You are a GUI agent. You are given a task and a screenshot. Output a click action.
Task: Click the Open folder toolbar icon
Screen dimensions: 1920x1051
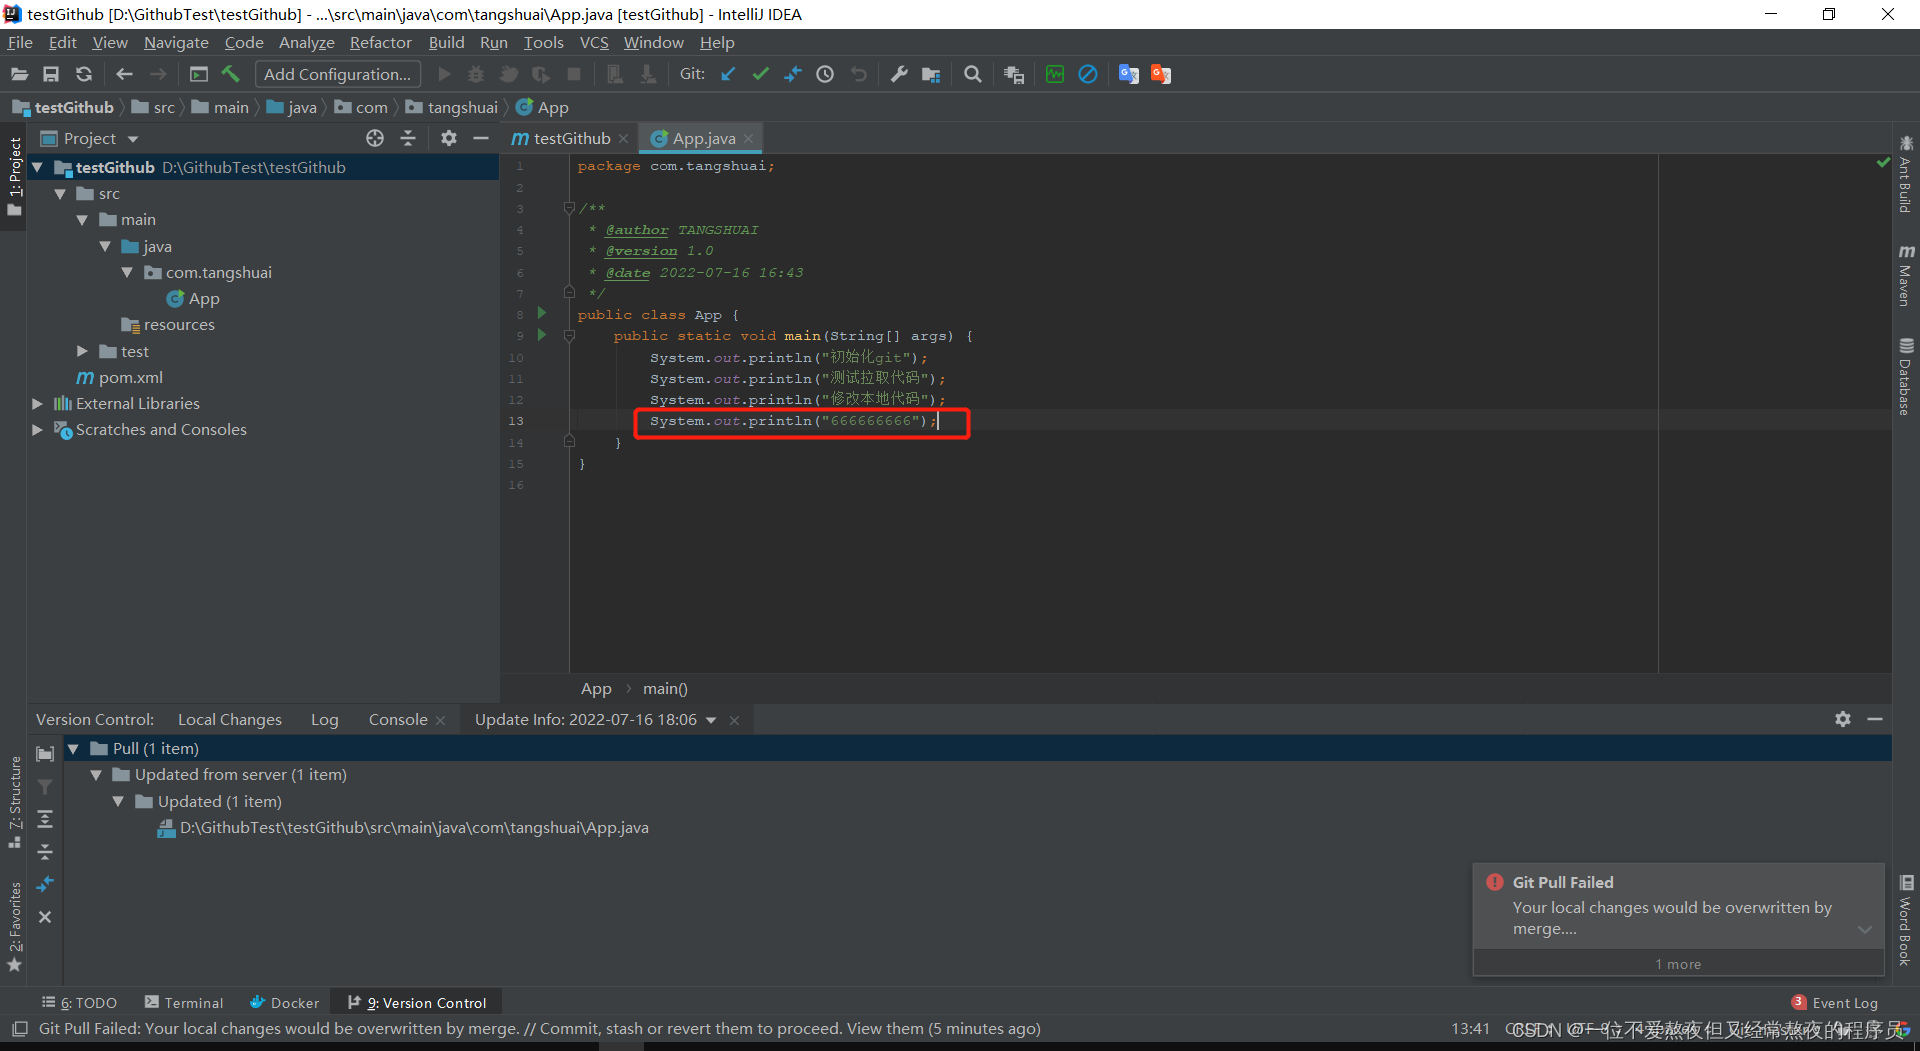pyautogui.click(x=19, y=74)
